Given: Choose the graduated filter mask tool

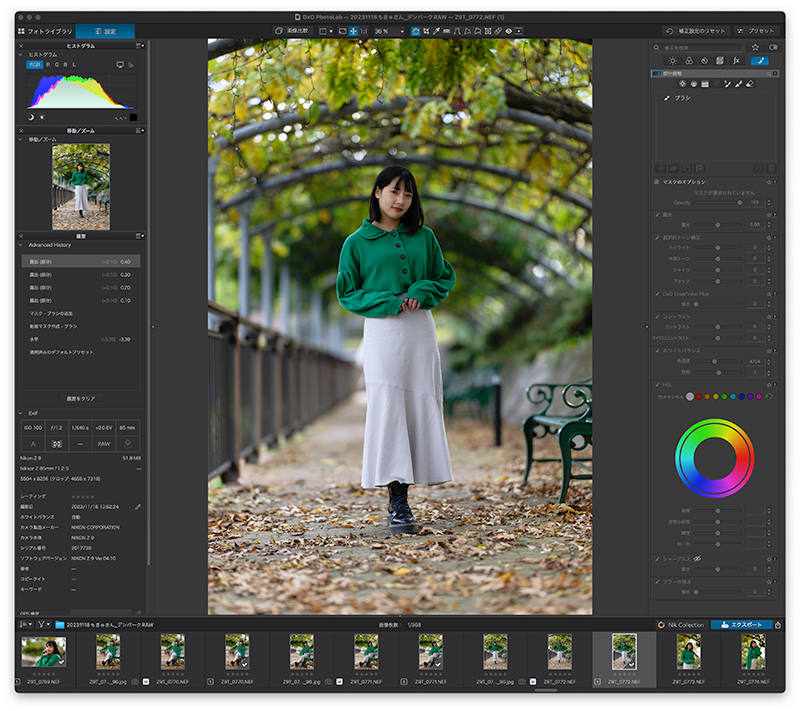Looking at the screenshot, I should (x=705, y=84).
